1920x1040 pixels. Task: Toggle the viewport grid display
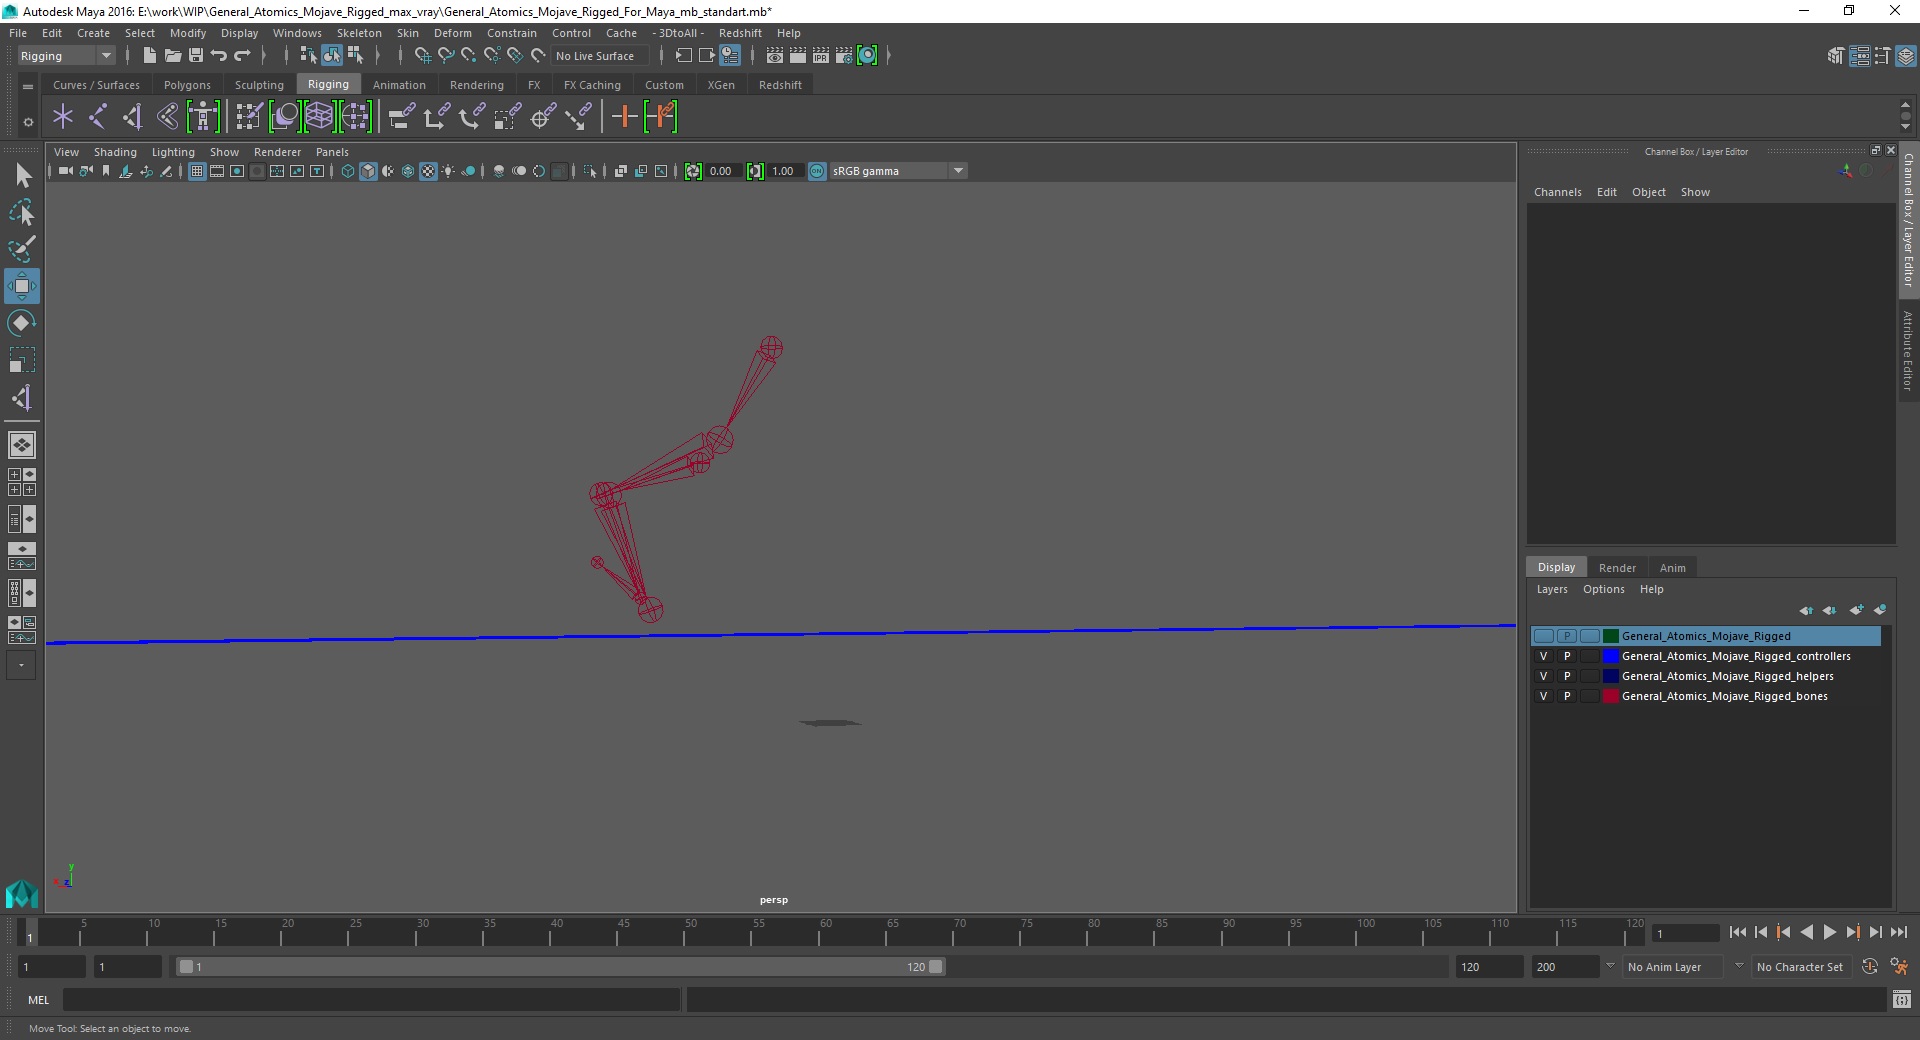pos(197,171)
